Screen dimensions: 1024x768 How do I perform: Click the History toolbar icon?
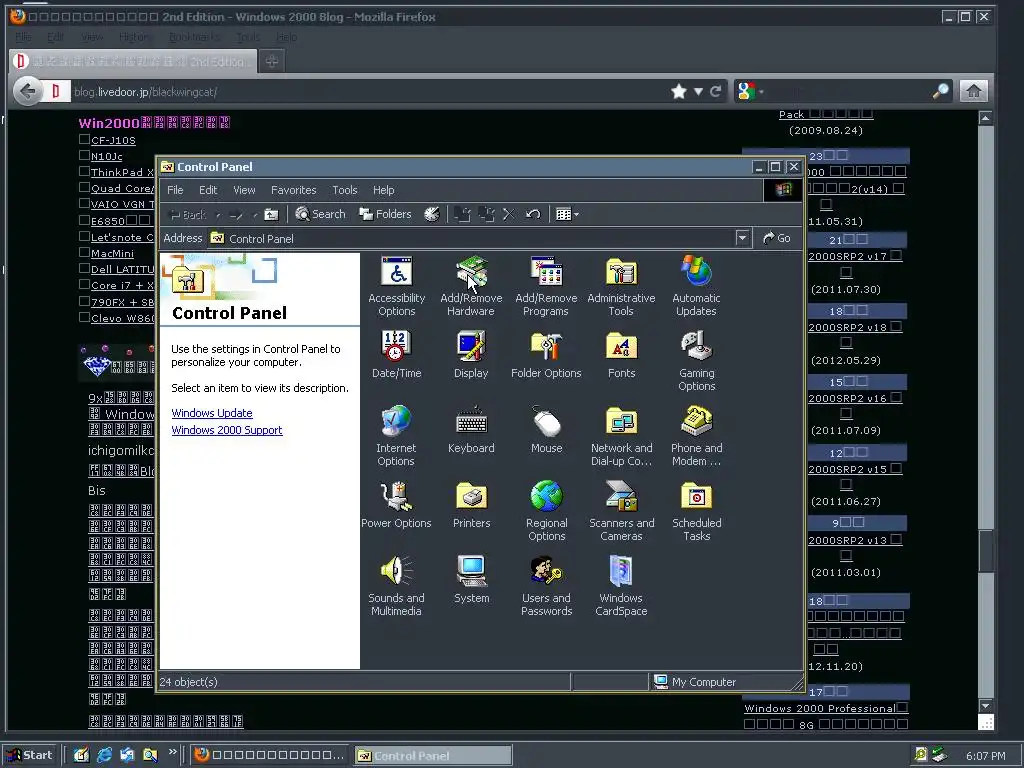(432, 214)
